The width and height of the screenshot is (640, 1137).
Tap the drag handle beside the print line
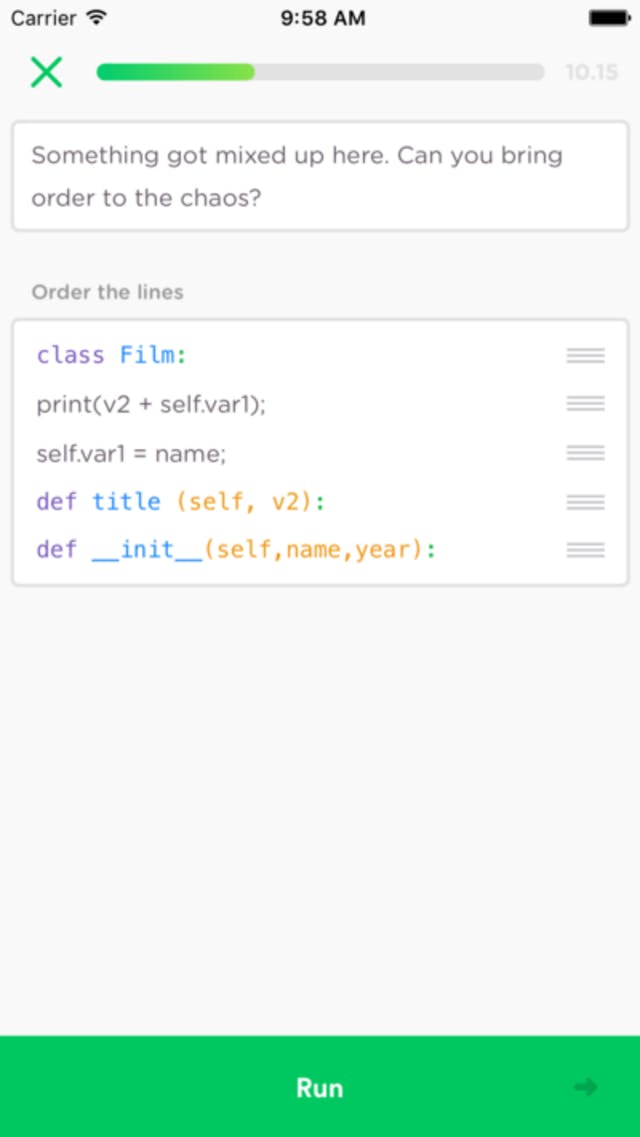(x=585, y=404)
